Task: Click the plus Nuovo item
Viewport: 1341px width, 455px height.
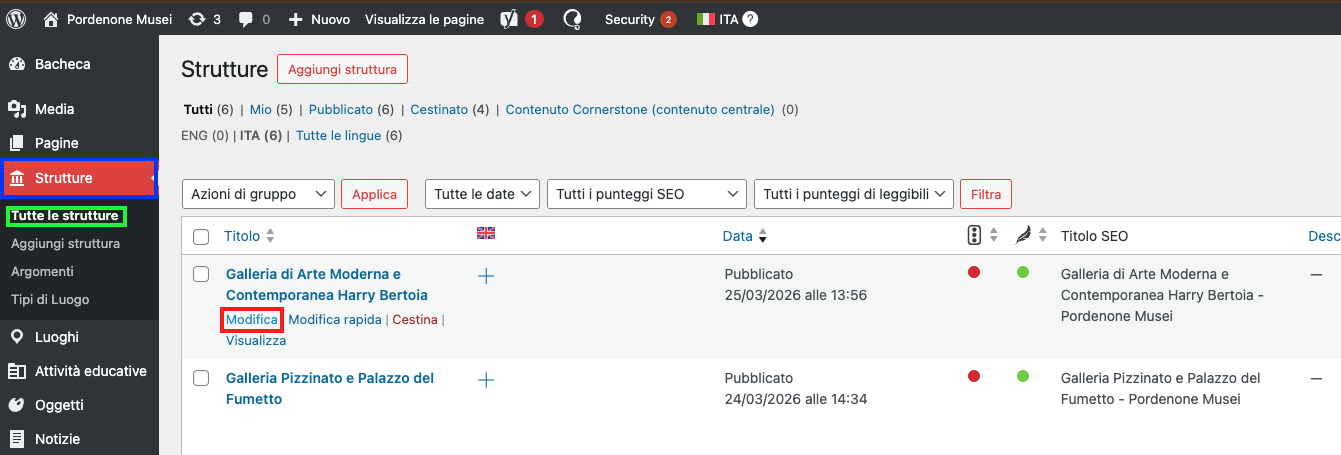Action: coord(319,19)
